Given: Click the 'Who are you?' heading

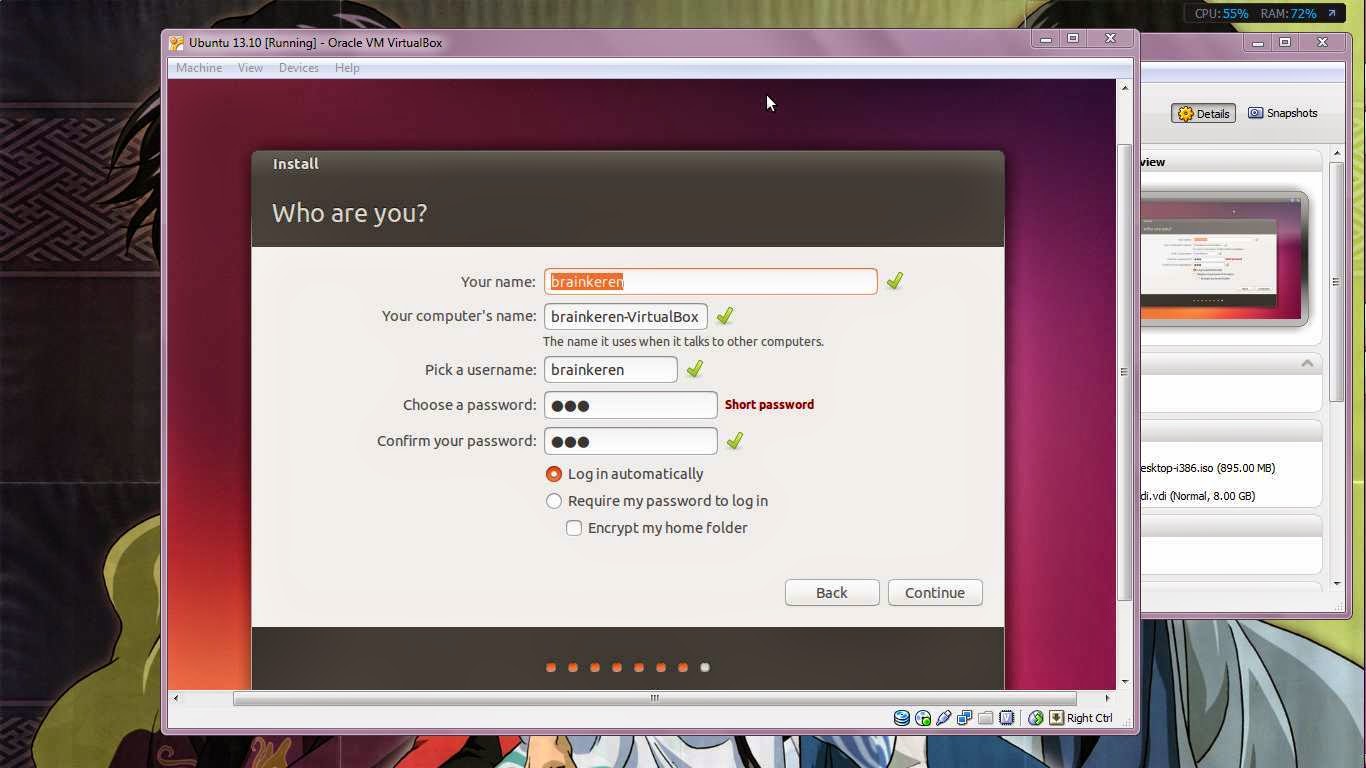Looking at the screenshot, I should [x=349, y=213].
